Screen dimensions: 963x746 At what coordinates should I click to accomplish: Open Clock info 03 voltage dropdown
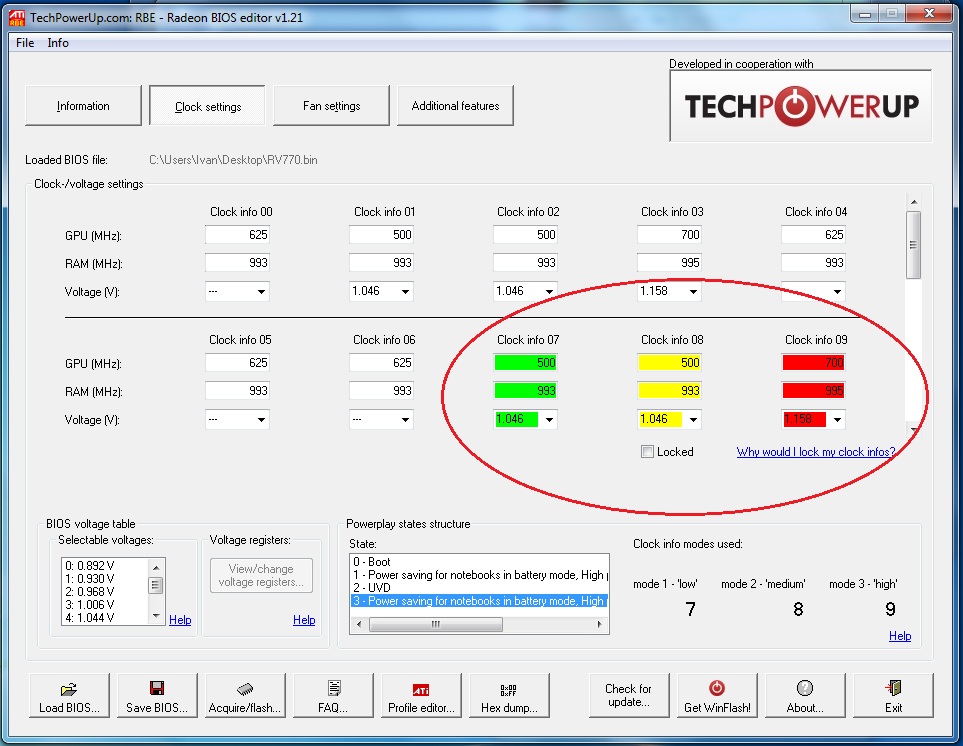(692, 291)
